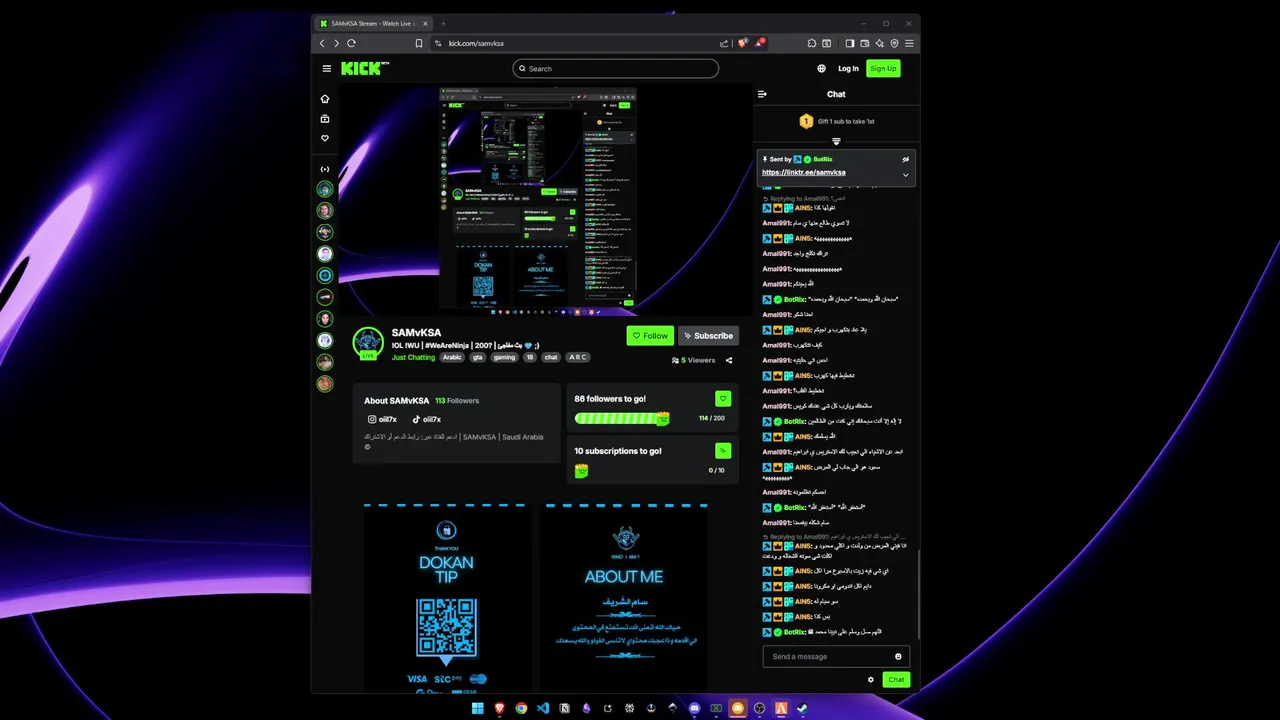Select the gaming tag
Screen dimensions: 1280x720
[505, 357]
